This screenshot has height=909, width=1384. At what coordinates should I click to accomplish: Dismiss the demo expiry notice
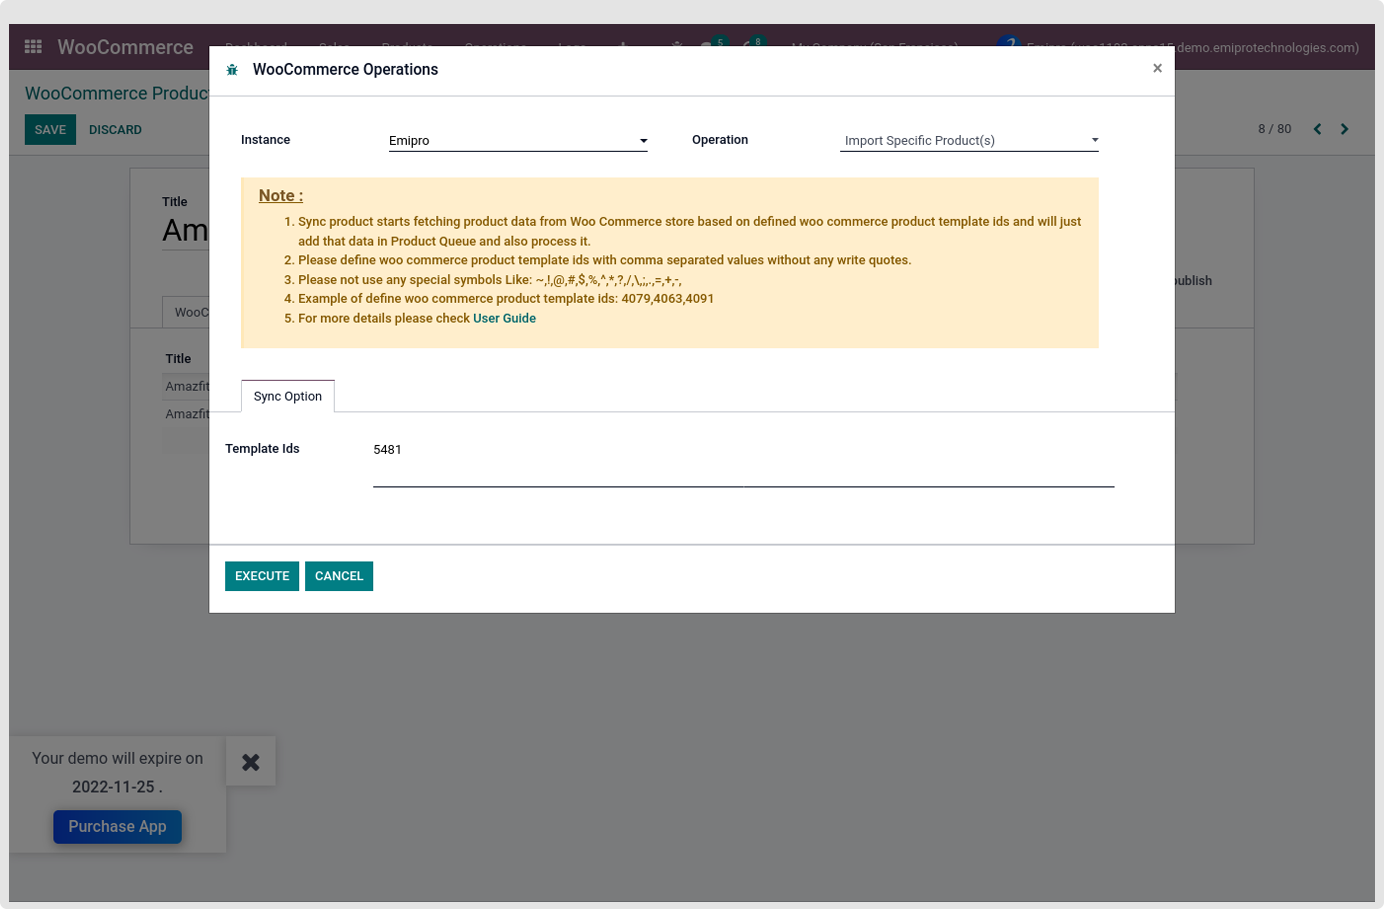coord(251,762)
